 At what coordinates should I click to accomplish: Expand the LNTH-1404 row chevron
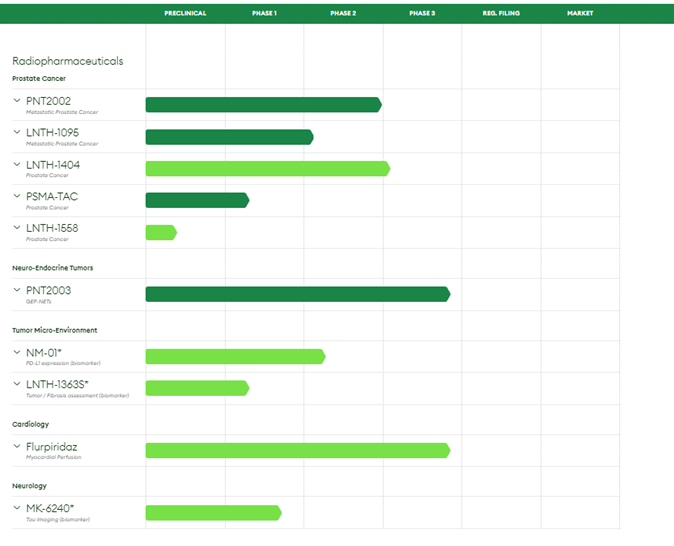pyautogui.click(x=17, y=165)
